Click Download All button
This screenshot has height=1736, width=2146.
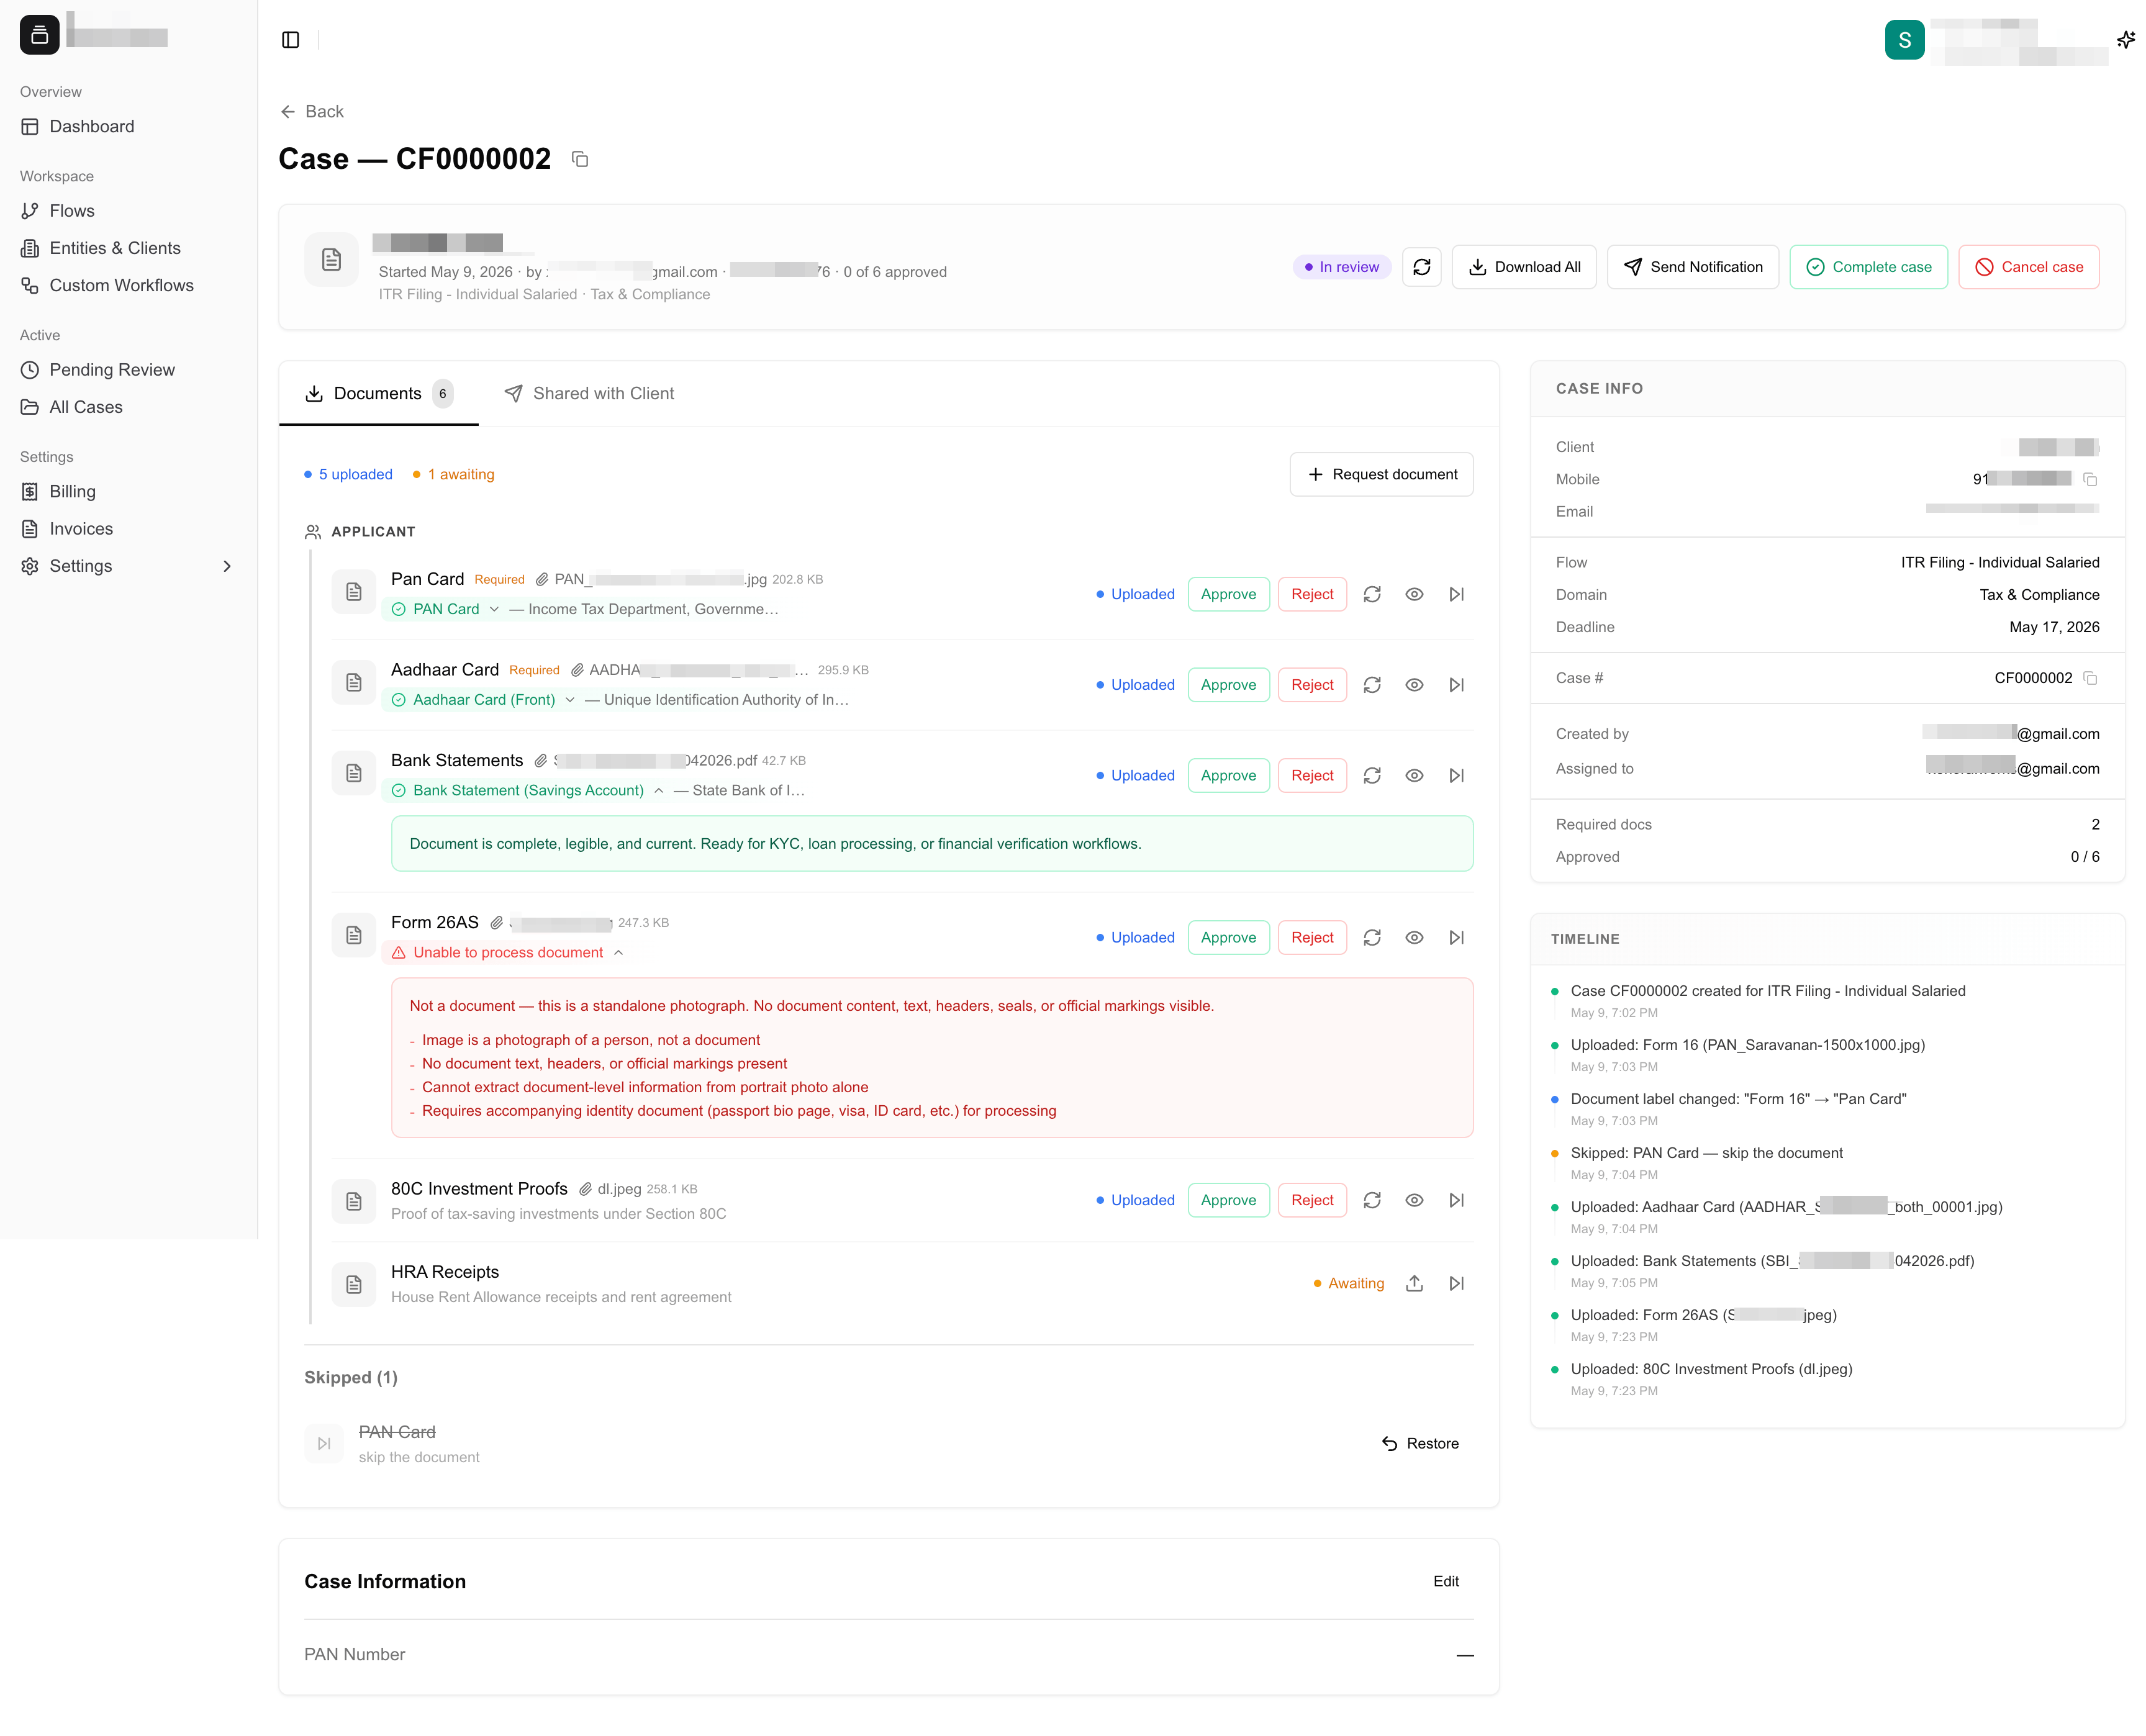coord(1523,267)
